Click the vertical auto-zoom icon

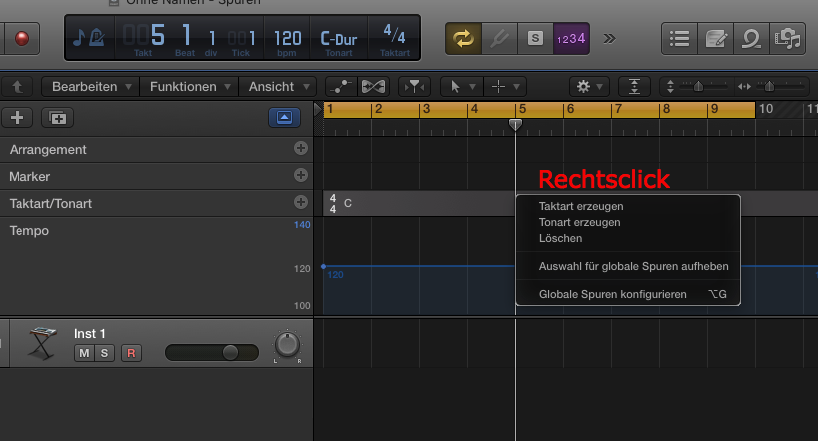point(634,87)
